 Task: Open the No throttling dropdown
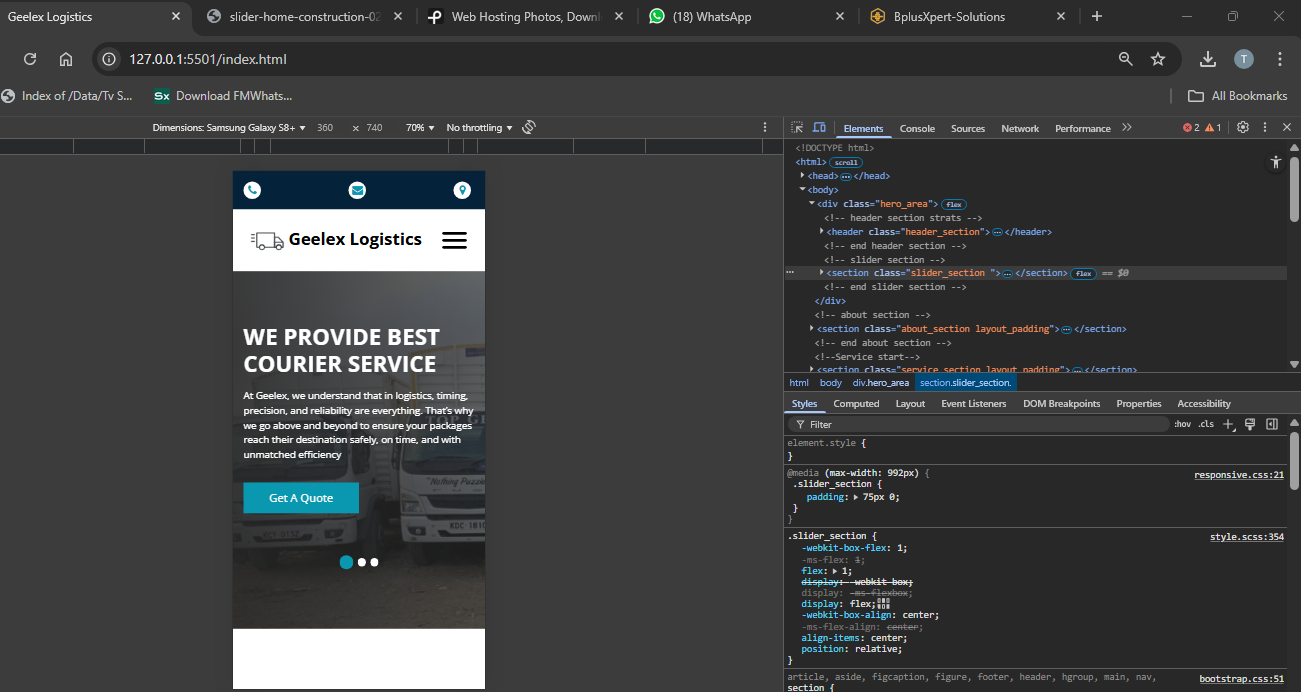(479, 128)
